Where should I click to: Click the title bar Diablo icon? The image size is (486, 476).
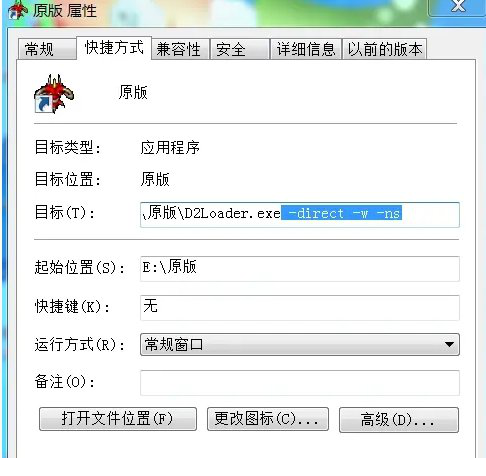point(17,9)
